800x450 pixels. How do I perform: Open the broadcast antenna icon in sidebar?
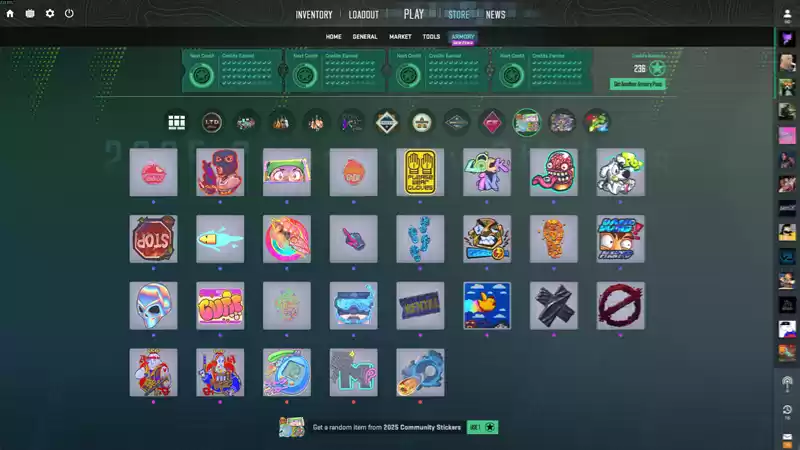(787, 383)
